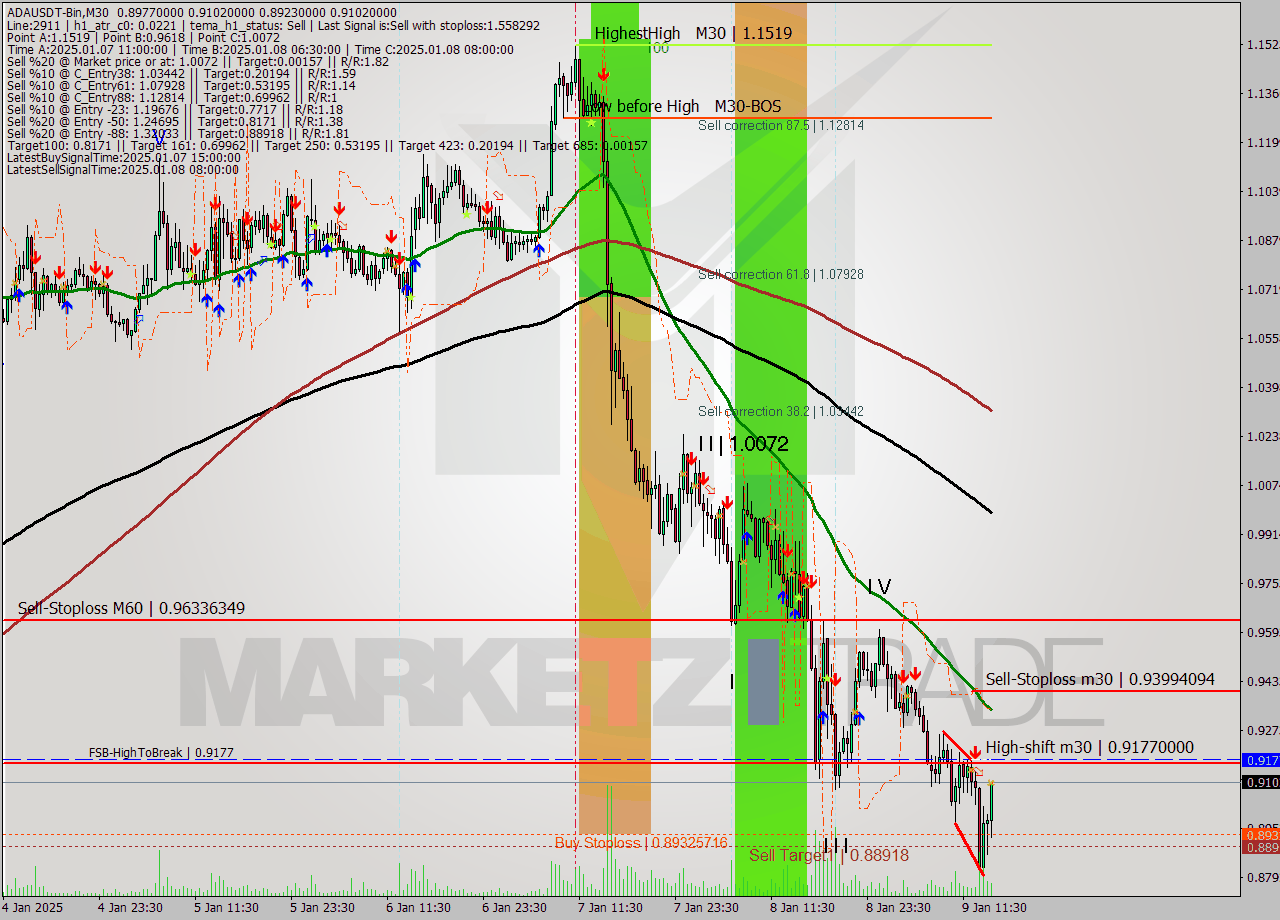Click the 6 Jan 23:30 time axis label
The height and width of the screenshot is (920, 1280).
point(514,908)
